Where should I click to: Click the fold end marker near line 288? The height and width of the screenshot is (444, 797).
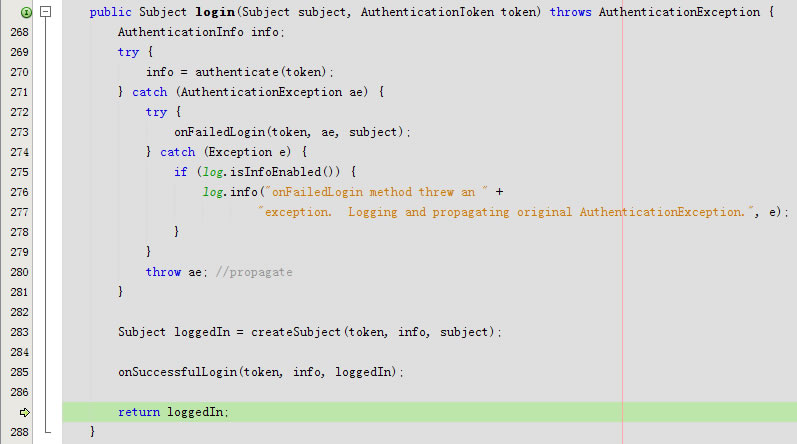(48, 431)
